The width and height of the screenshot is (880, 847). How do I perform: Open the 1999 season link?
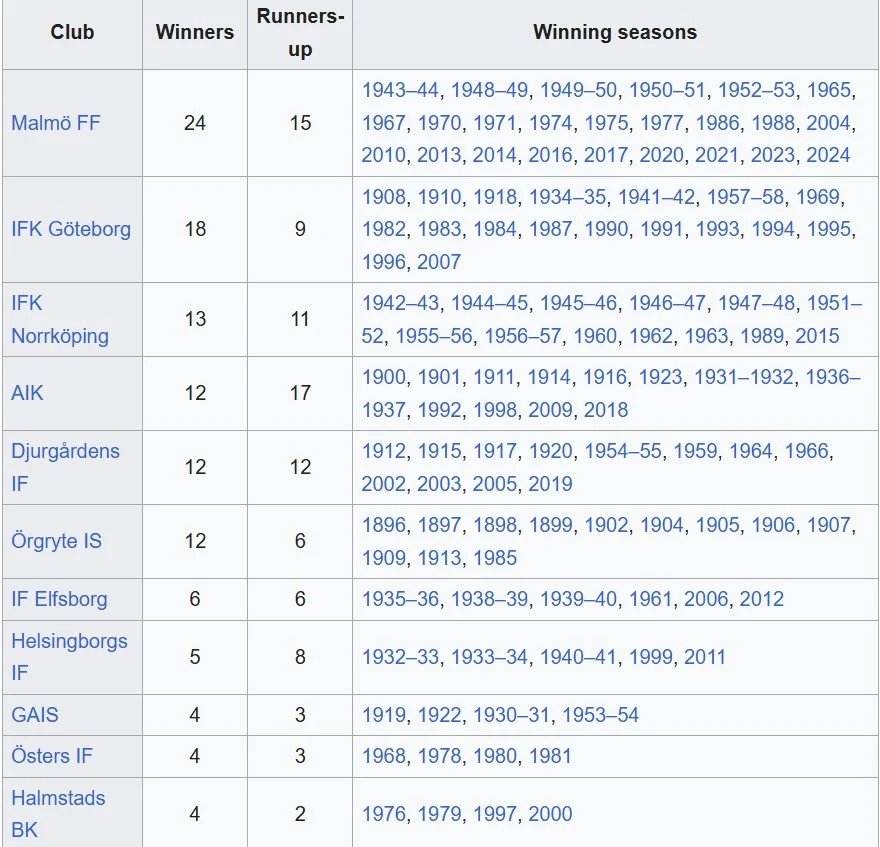(651, 657)
